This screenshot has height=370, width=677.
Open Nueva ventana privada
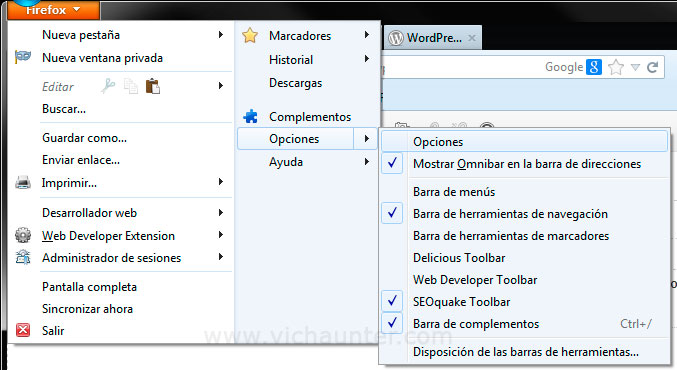[102, 58]
